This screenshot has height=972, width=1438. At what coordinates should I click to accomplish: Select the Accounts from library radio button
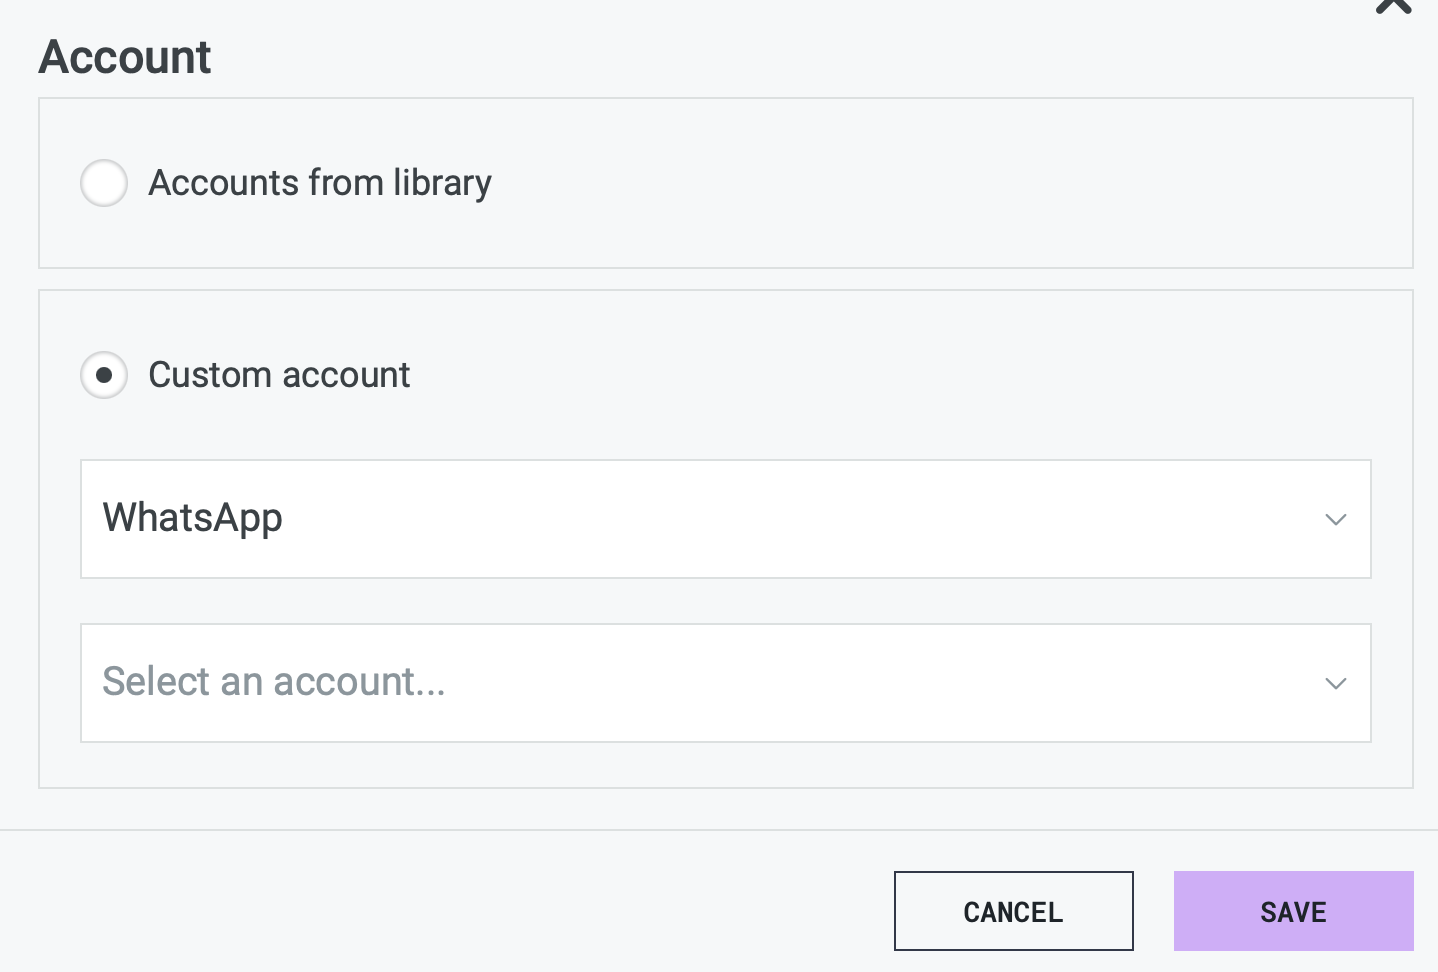point(104,183)
